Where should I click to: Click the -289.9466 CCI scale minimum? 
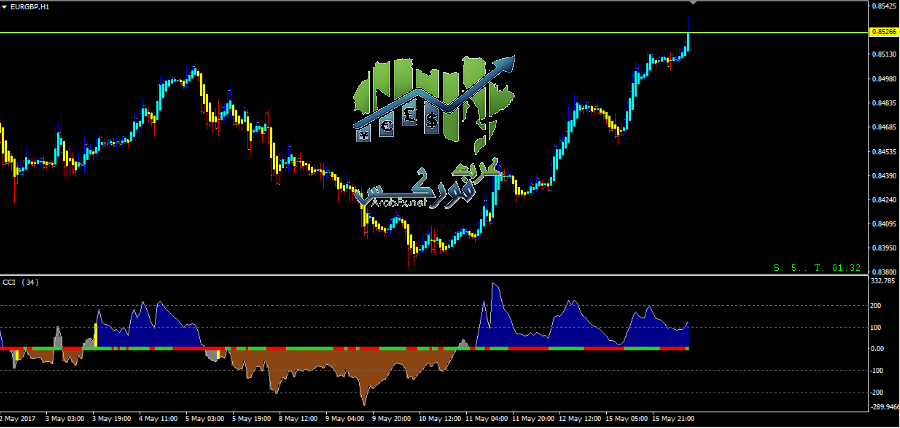click(886, 407)
